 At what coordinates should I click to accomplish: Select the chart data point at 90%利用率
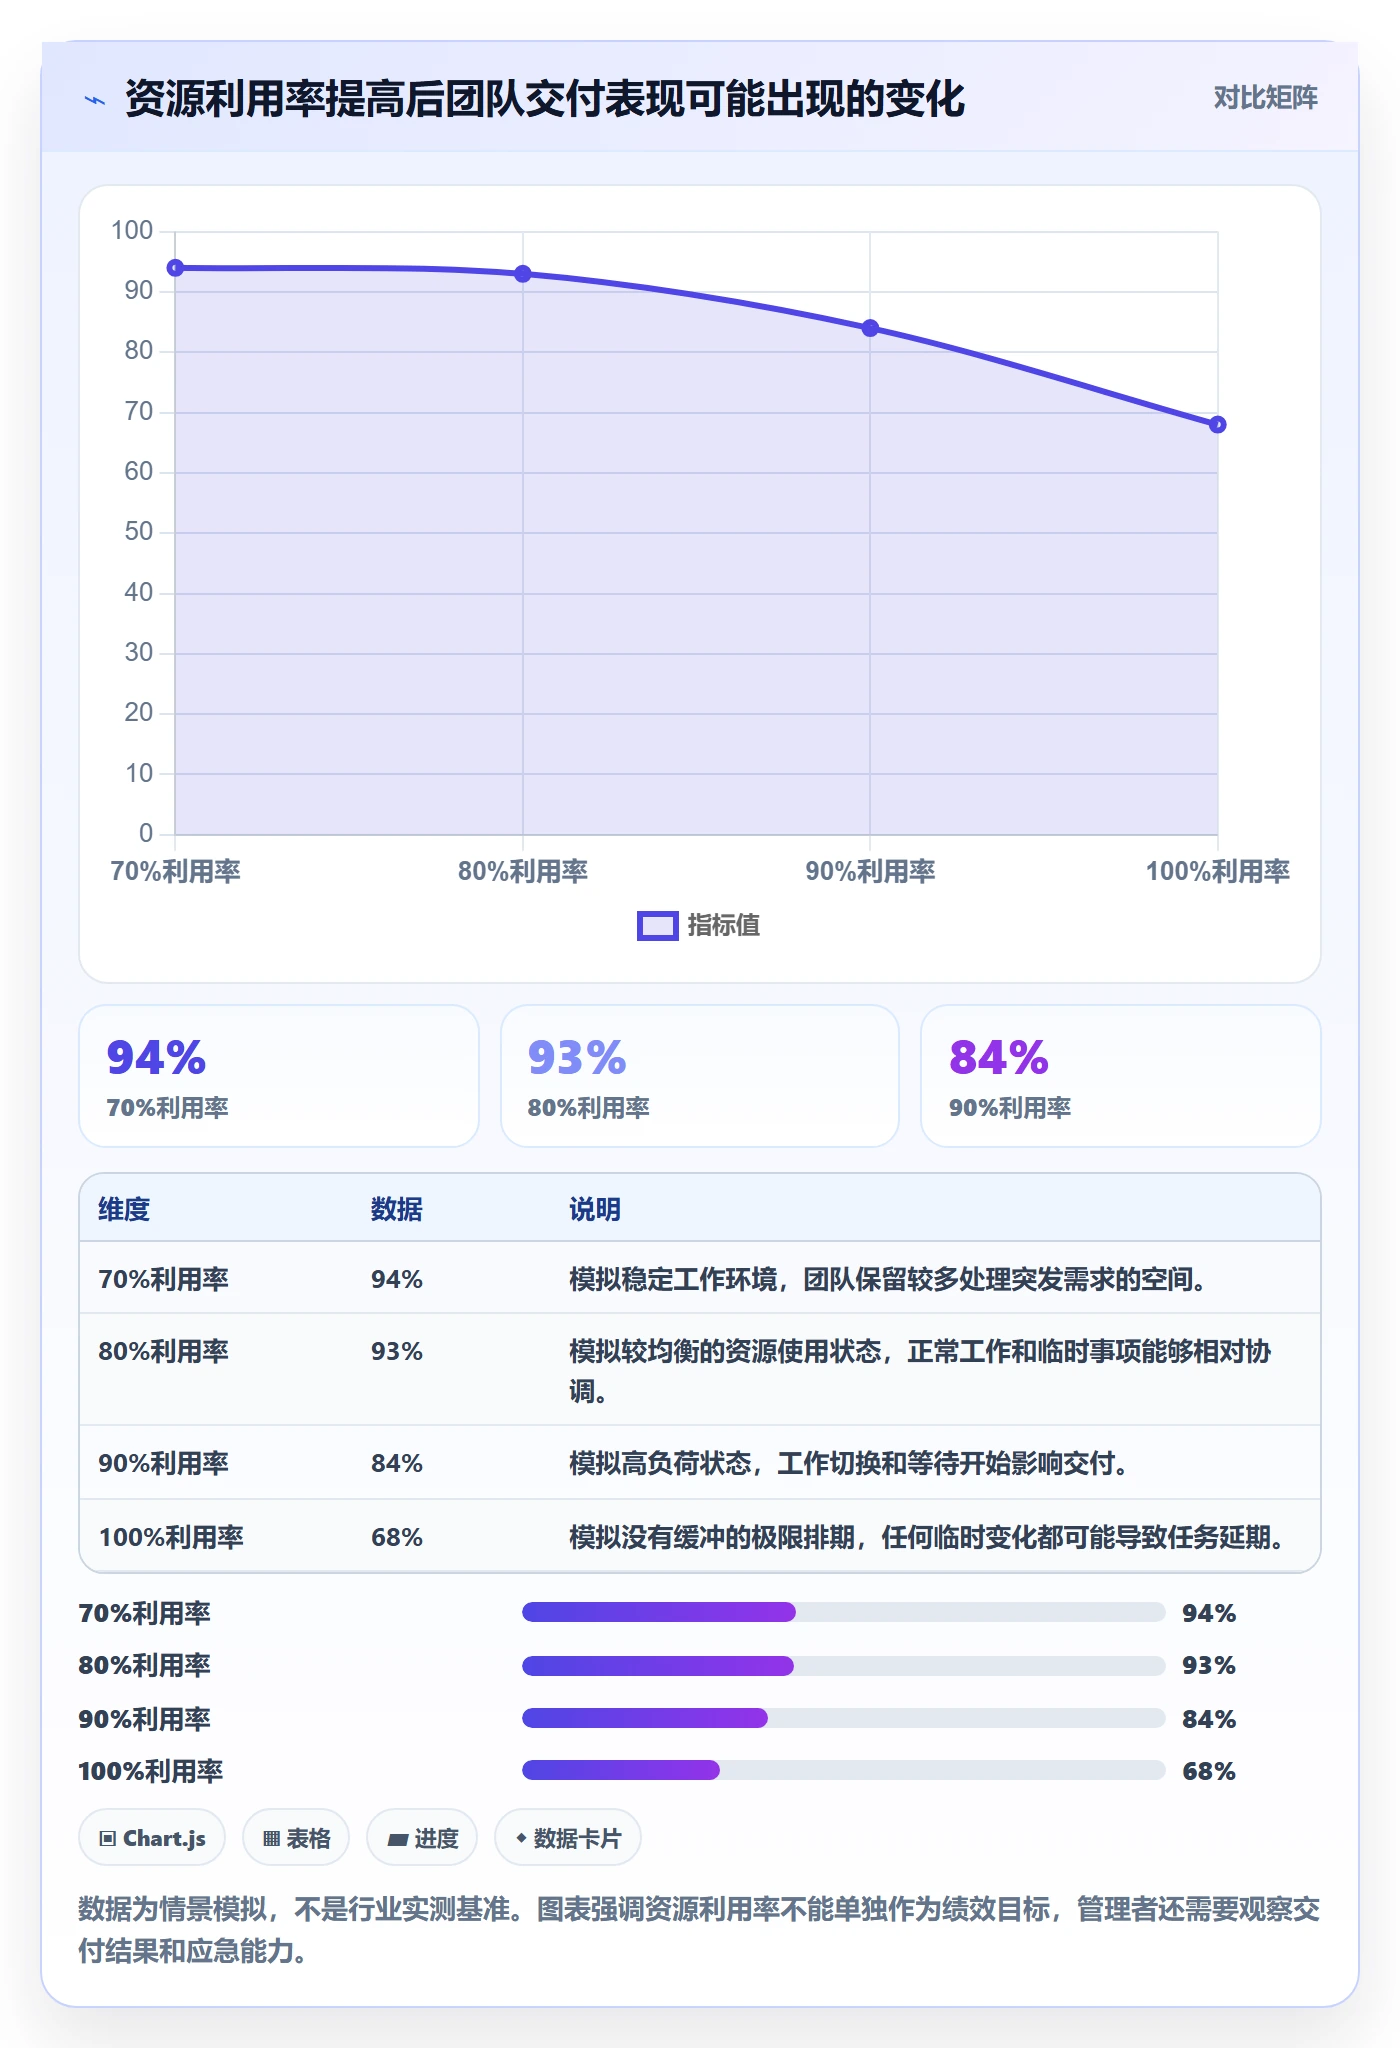coord(870,328)
